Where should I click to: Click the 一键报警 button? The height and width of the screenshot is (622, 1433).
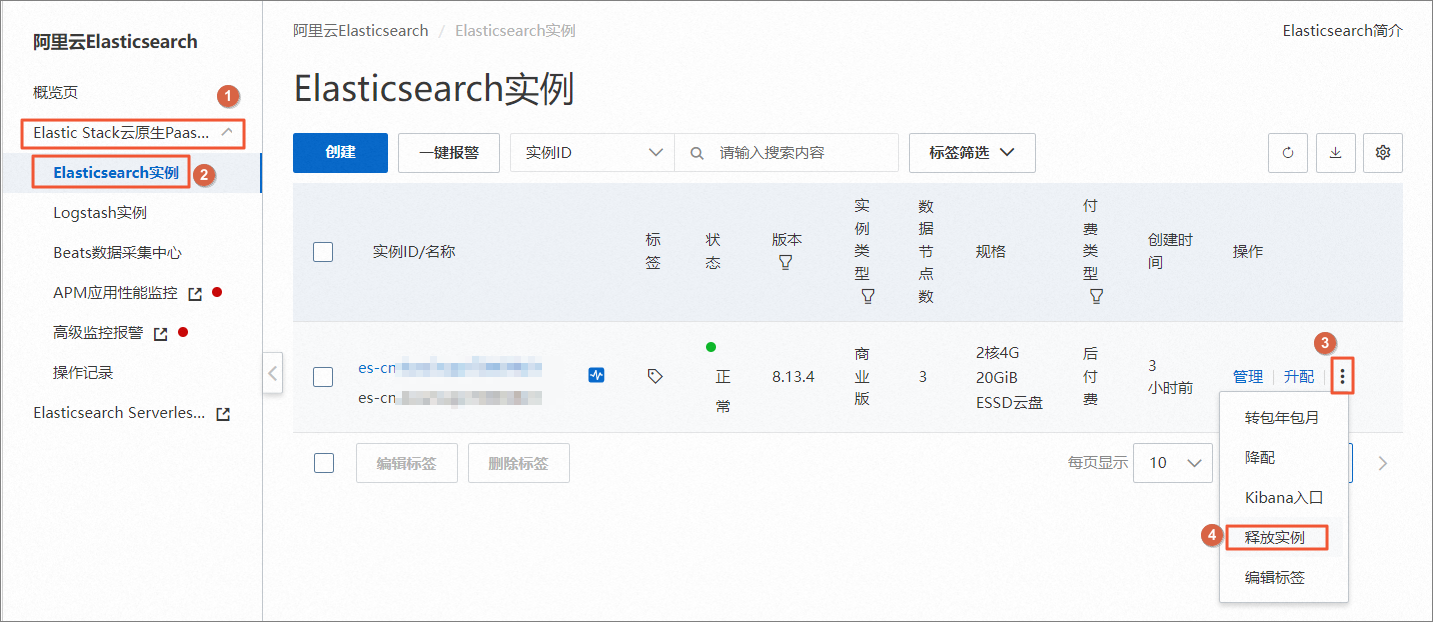coord(449,153)
